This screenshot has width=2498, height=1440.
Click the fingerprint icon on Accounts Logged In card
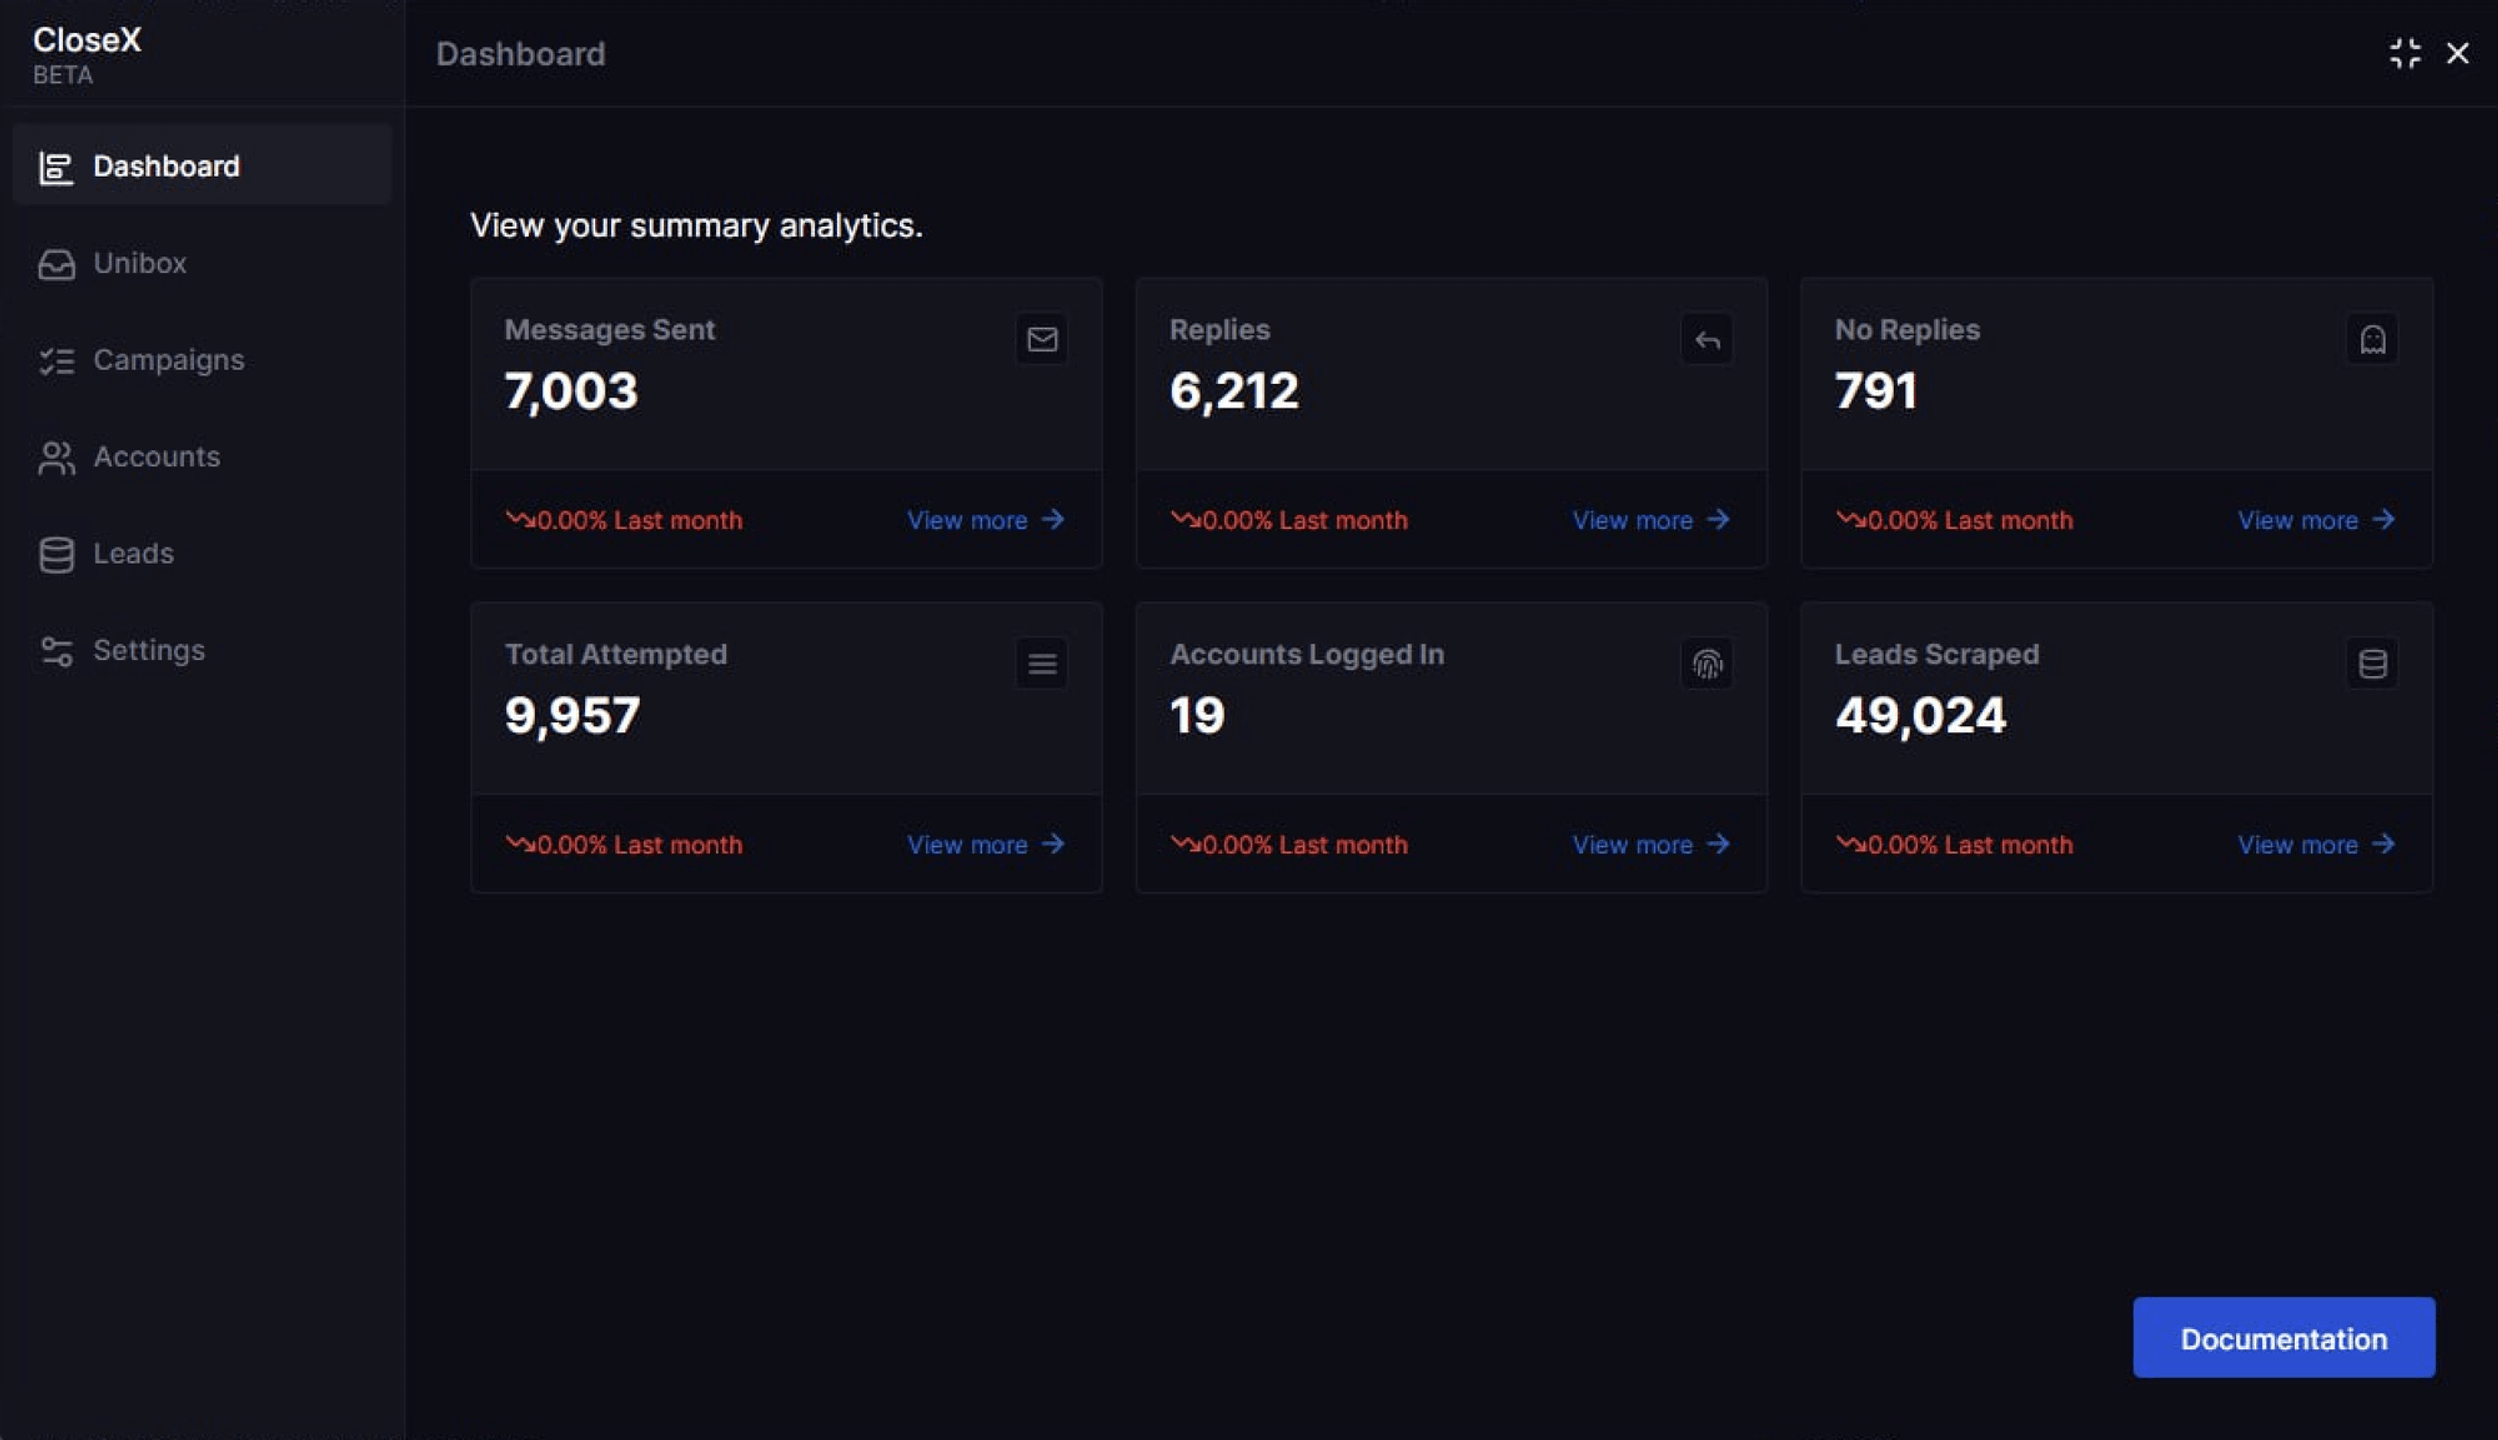pyautogui.click(x=1707, y=663)
